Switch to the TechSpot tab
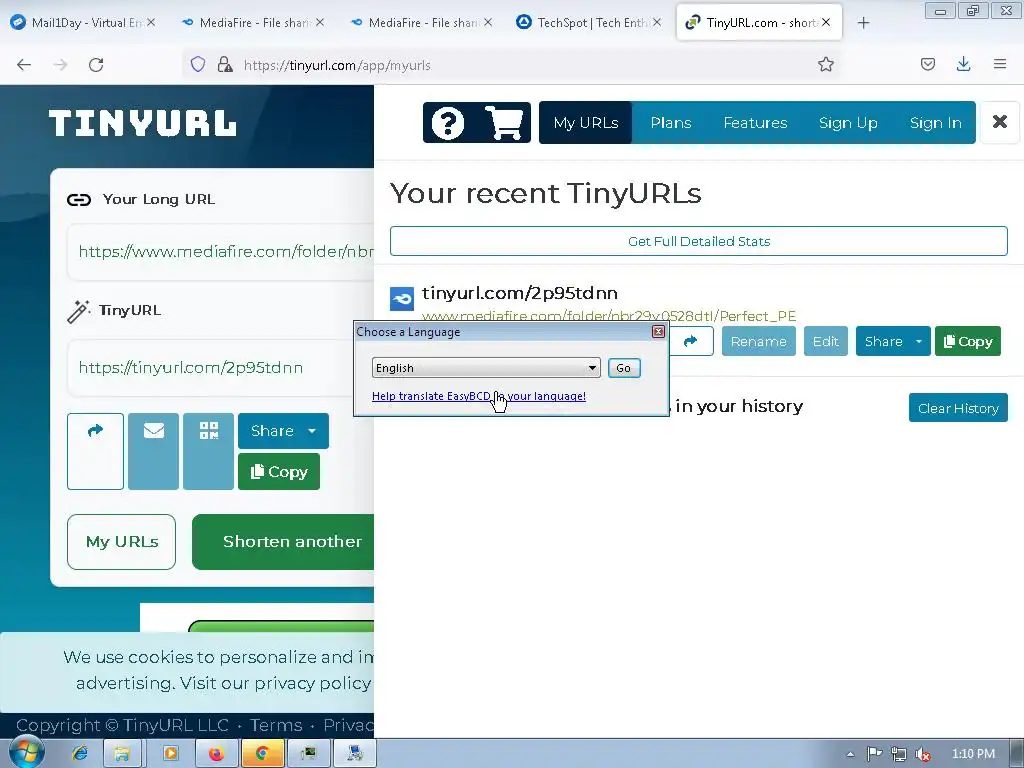 click(x=588, y=23)
